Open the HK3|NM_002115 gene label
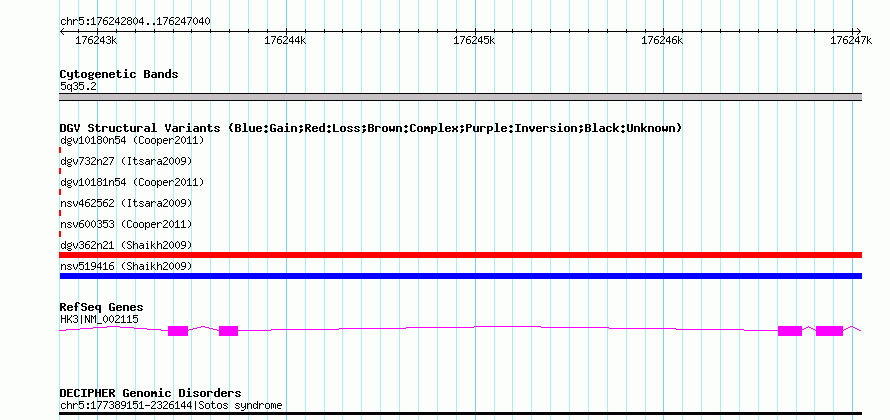 coord(99,320)
